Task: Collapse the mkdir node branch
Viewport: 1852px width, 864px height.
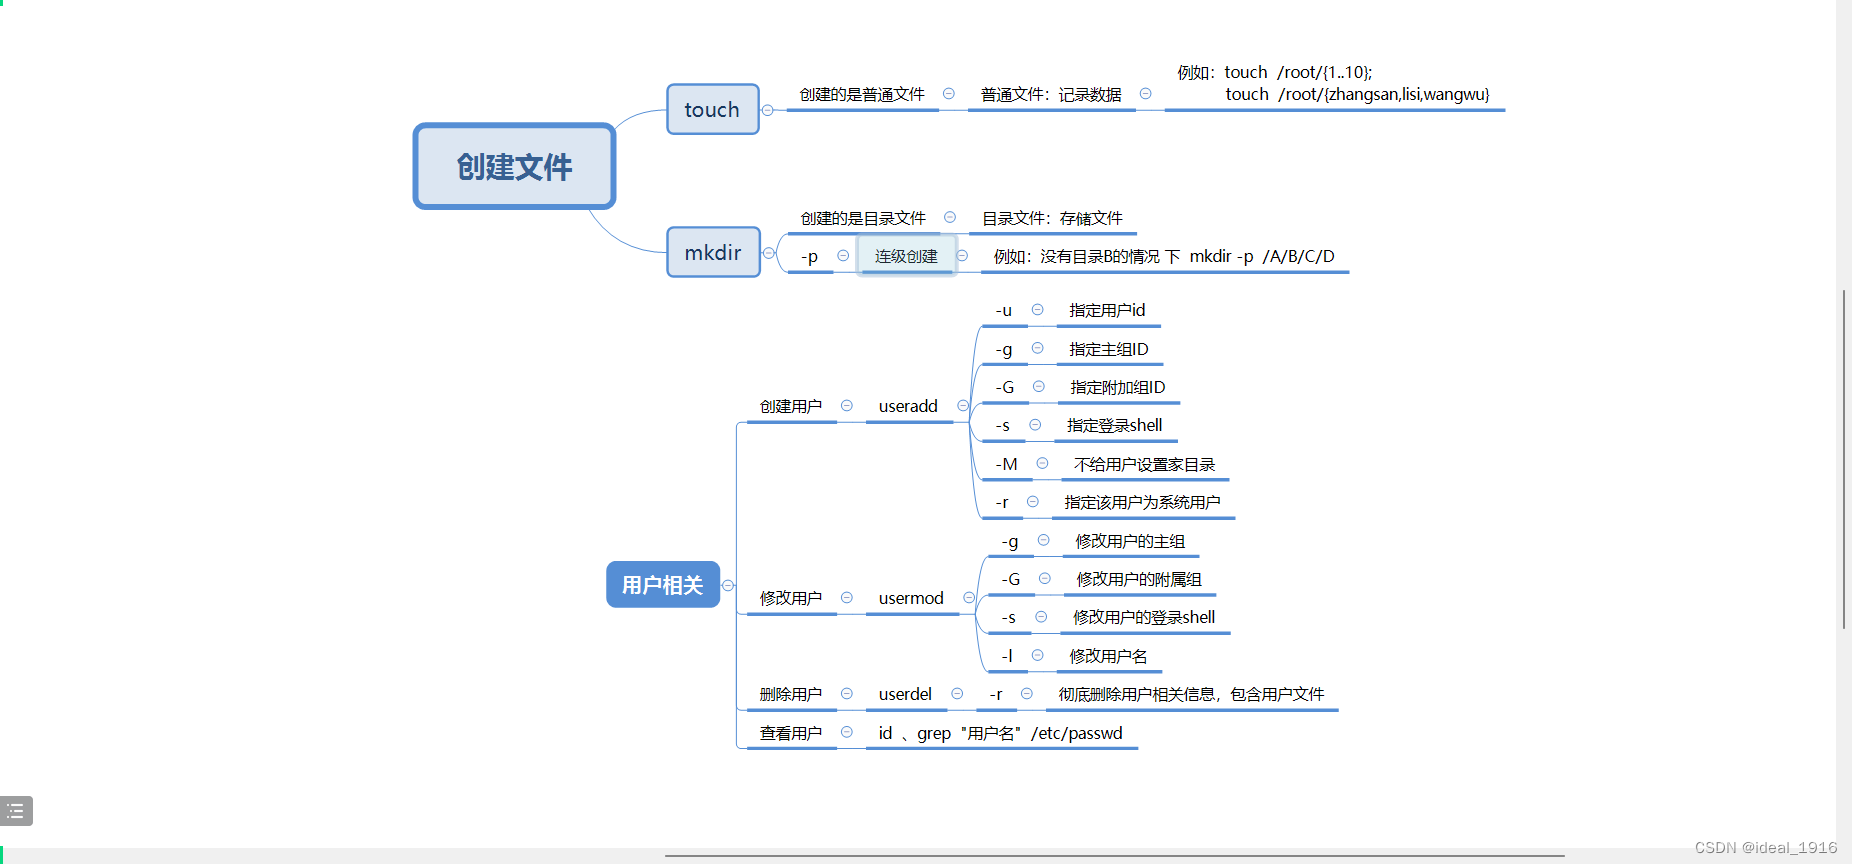Action: (x=769, y=253)
